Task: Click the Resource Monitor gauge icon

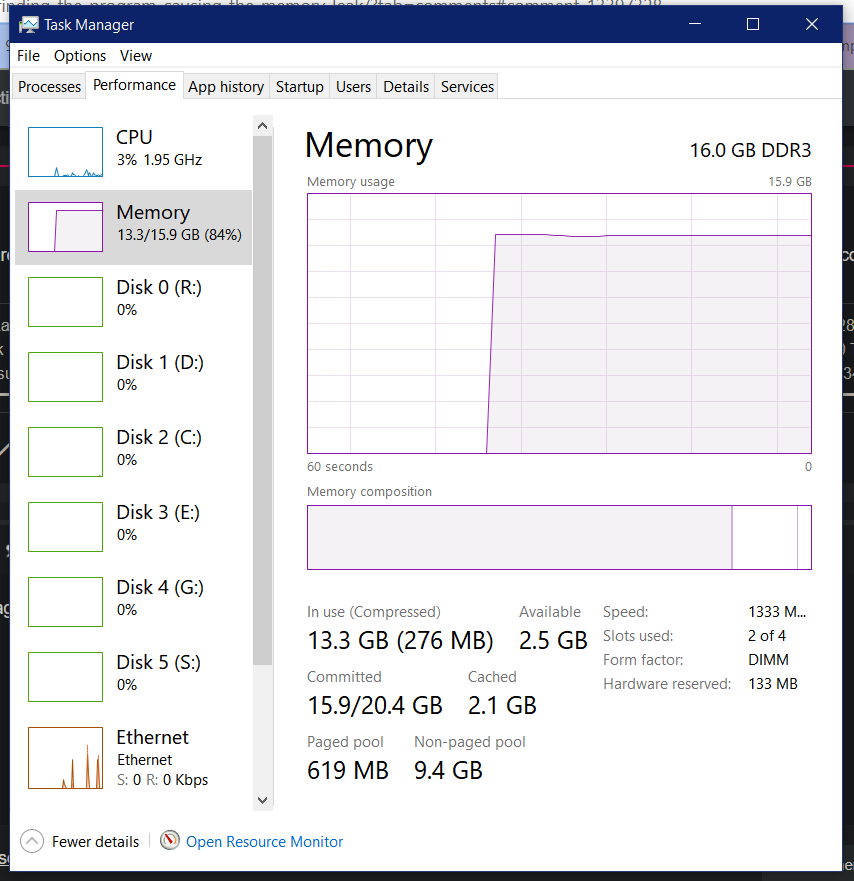Action: 170,841
